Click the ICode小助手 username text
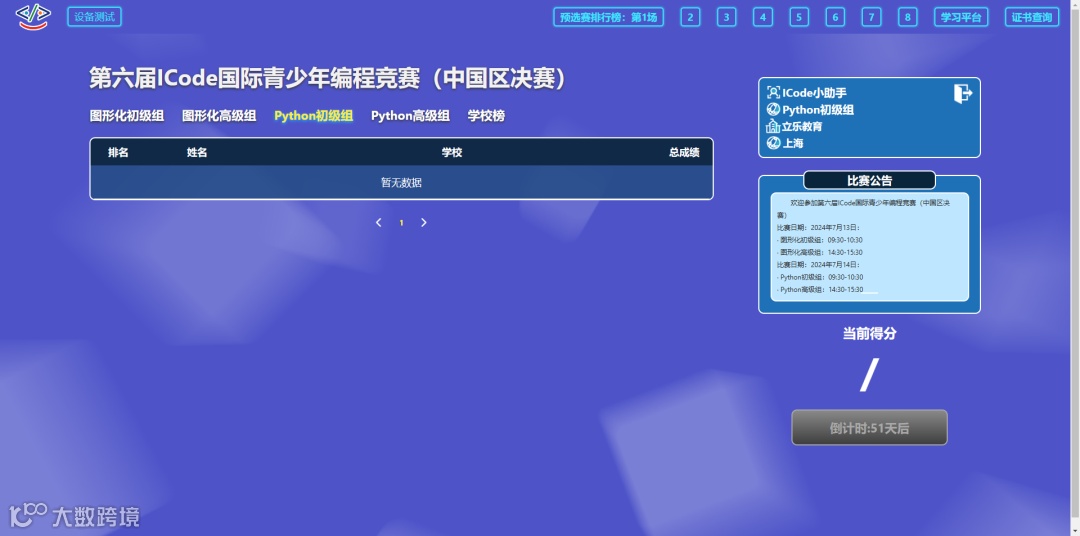This screenshot has width=1080, height=536. pyautogui.click(x=815, y=93)
